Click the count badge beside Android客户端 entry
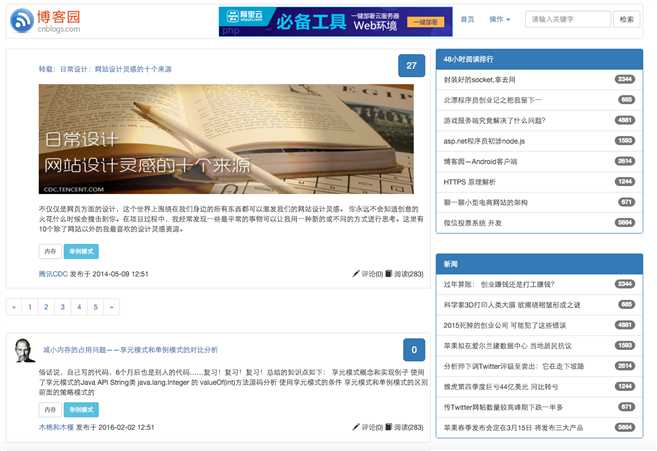Image resolution: width=657 pixels, height=451 pixels. [x=625, y=161]
